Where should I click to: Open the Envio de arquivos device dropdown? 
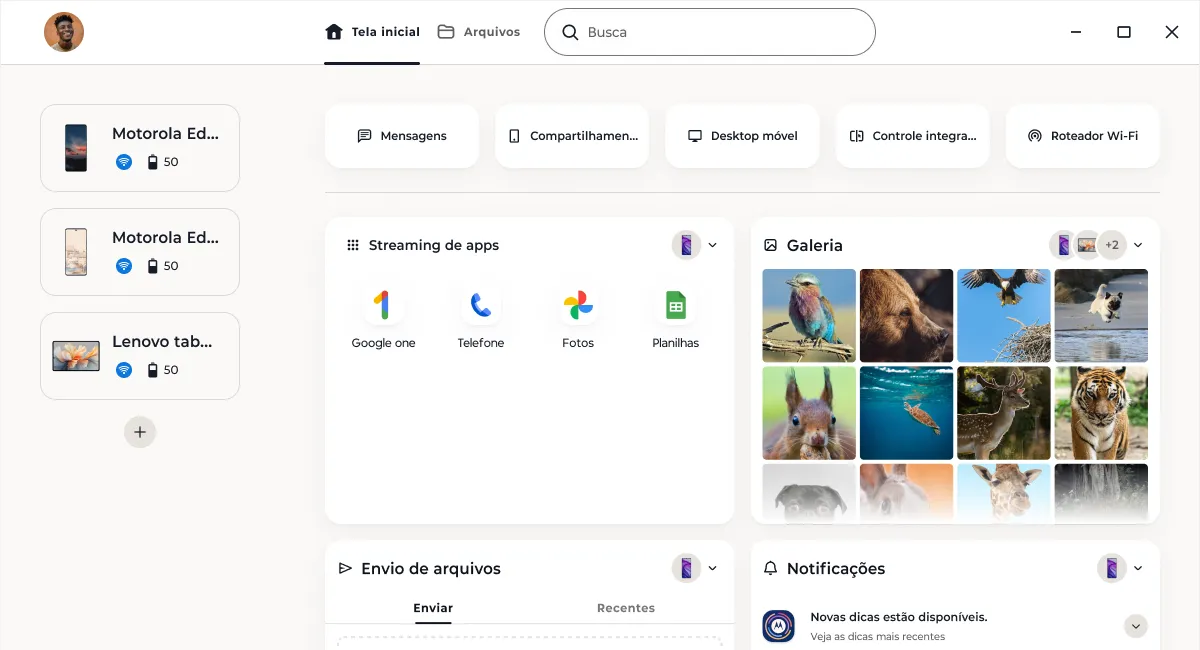point(713,568)
